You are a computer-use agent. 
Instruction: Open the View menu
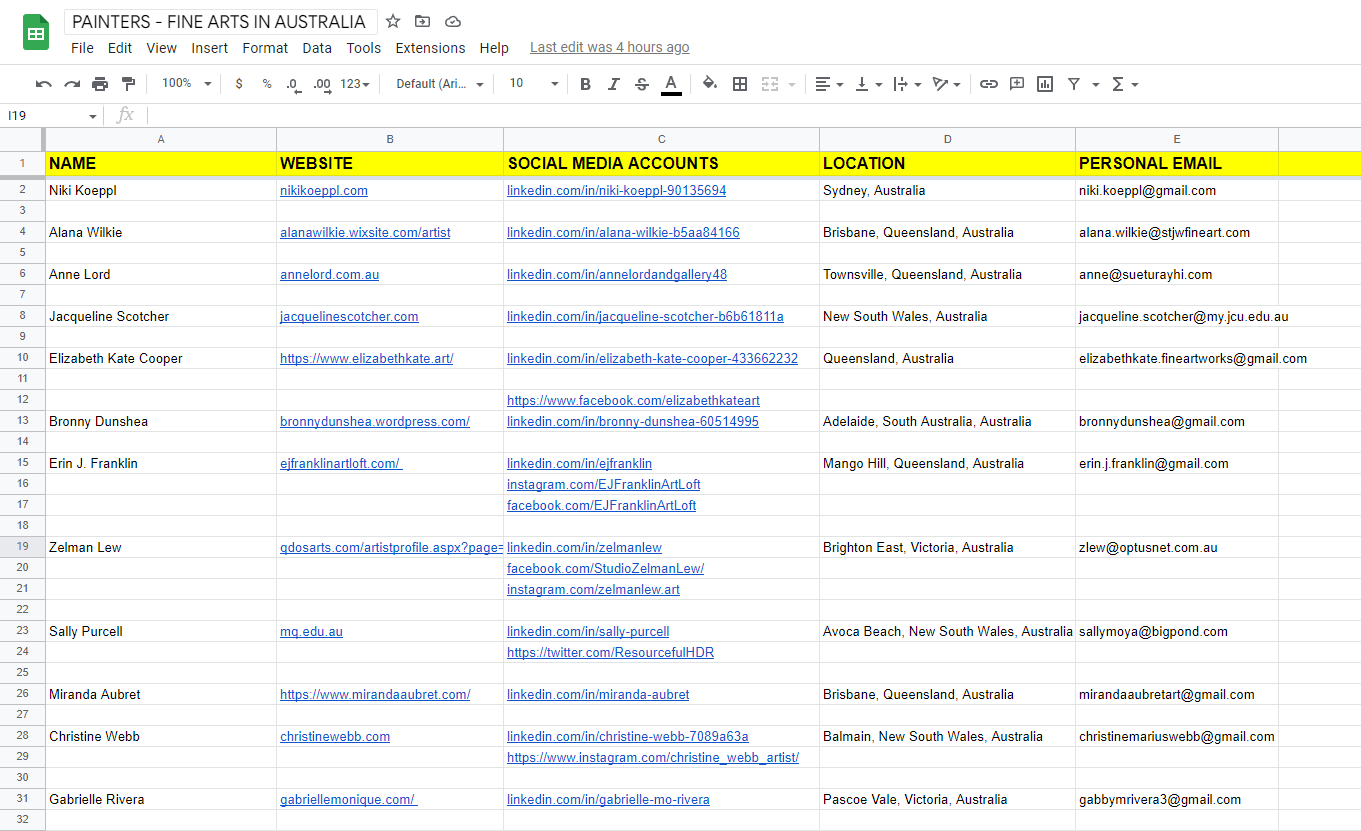161,48
